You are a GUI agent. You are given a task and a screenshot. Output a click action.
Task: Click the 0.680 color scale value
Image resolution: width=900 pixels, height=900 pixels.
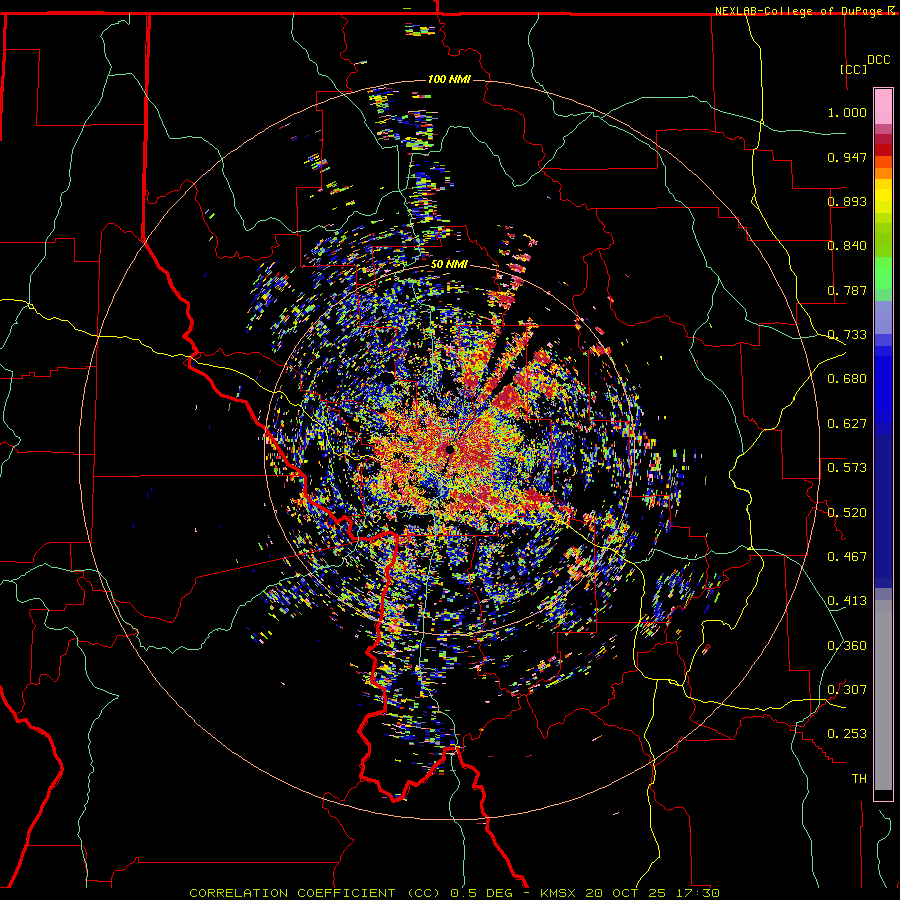(847, 379)
